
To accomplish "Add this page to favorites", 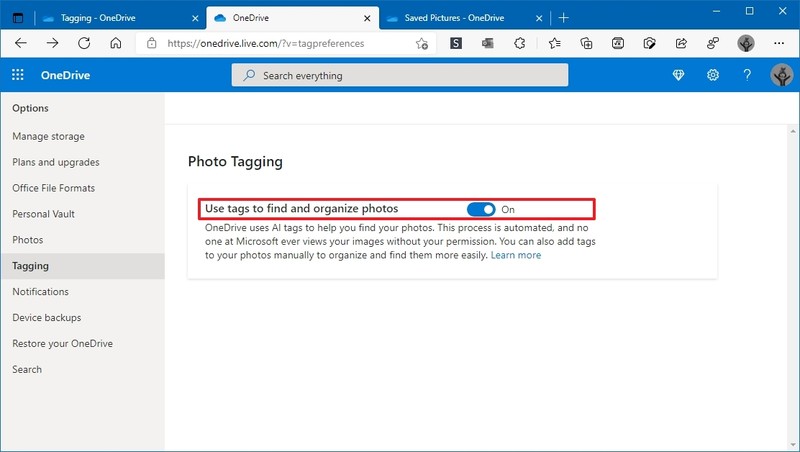I will click(x=421, y=44).
